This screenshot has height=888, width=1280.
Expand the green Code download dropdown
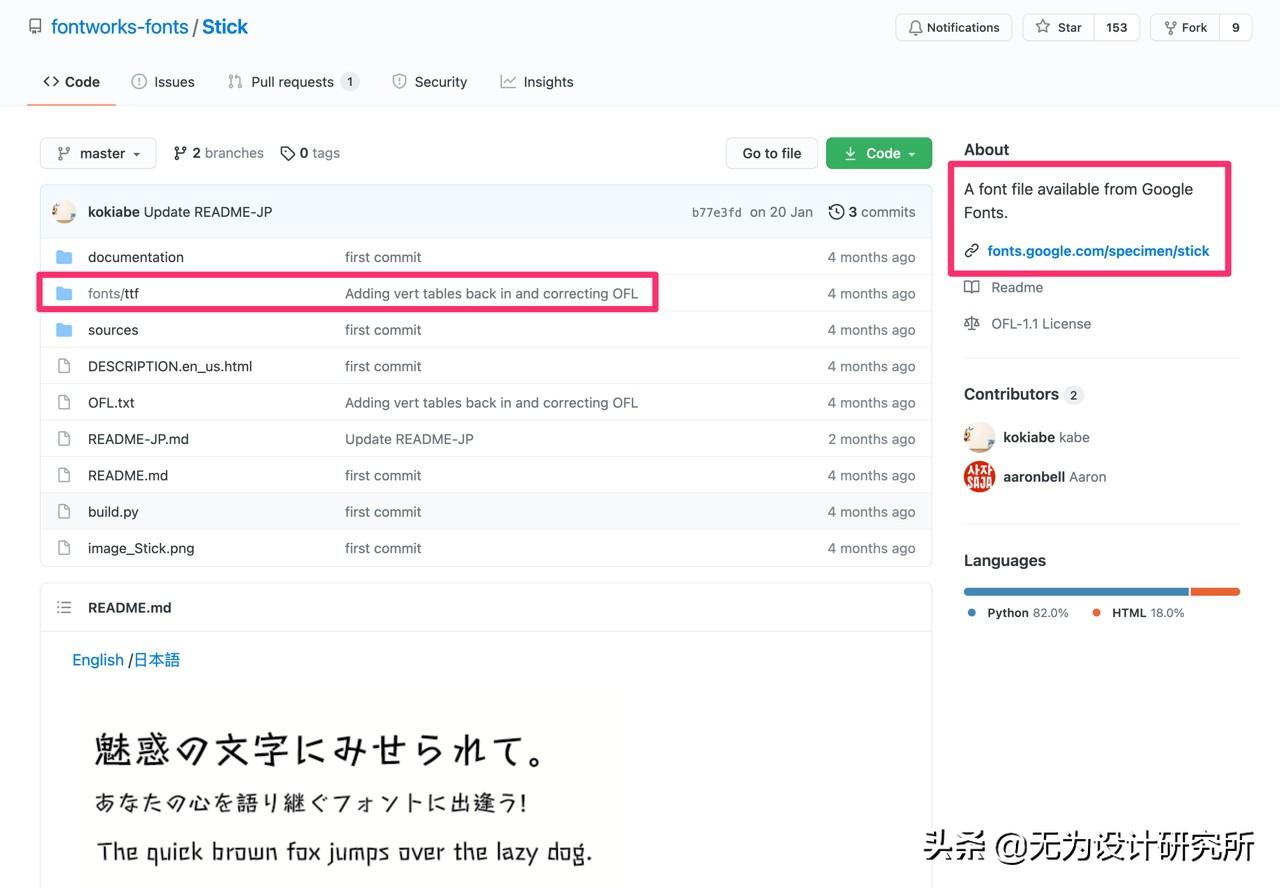click(x=879, y=153)
